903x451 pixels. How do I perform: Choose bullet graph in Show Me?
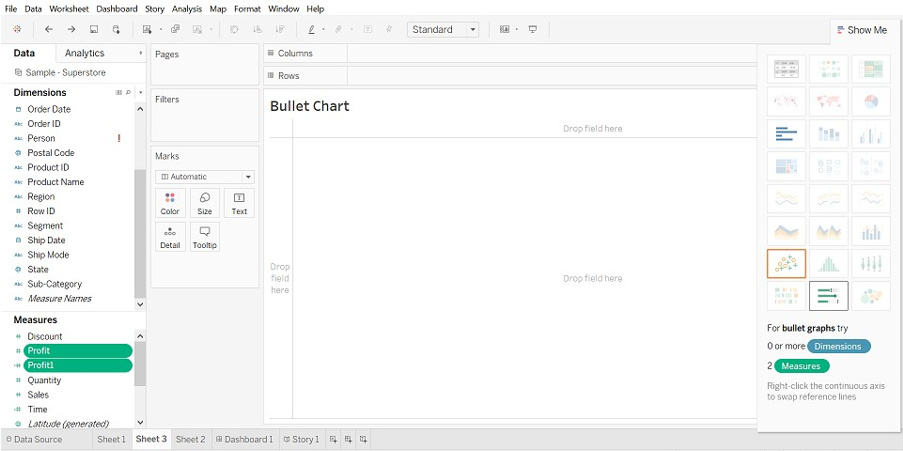pyautogui.click(x=829, y=296)
